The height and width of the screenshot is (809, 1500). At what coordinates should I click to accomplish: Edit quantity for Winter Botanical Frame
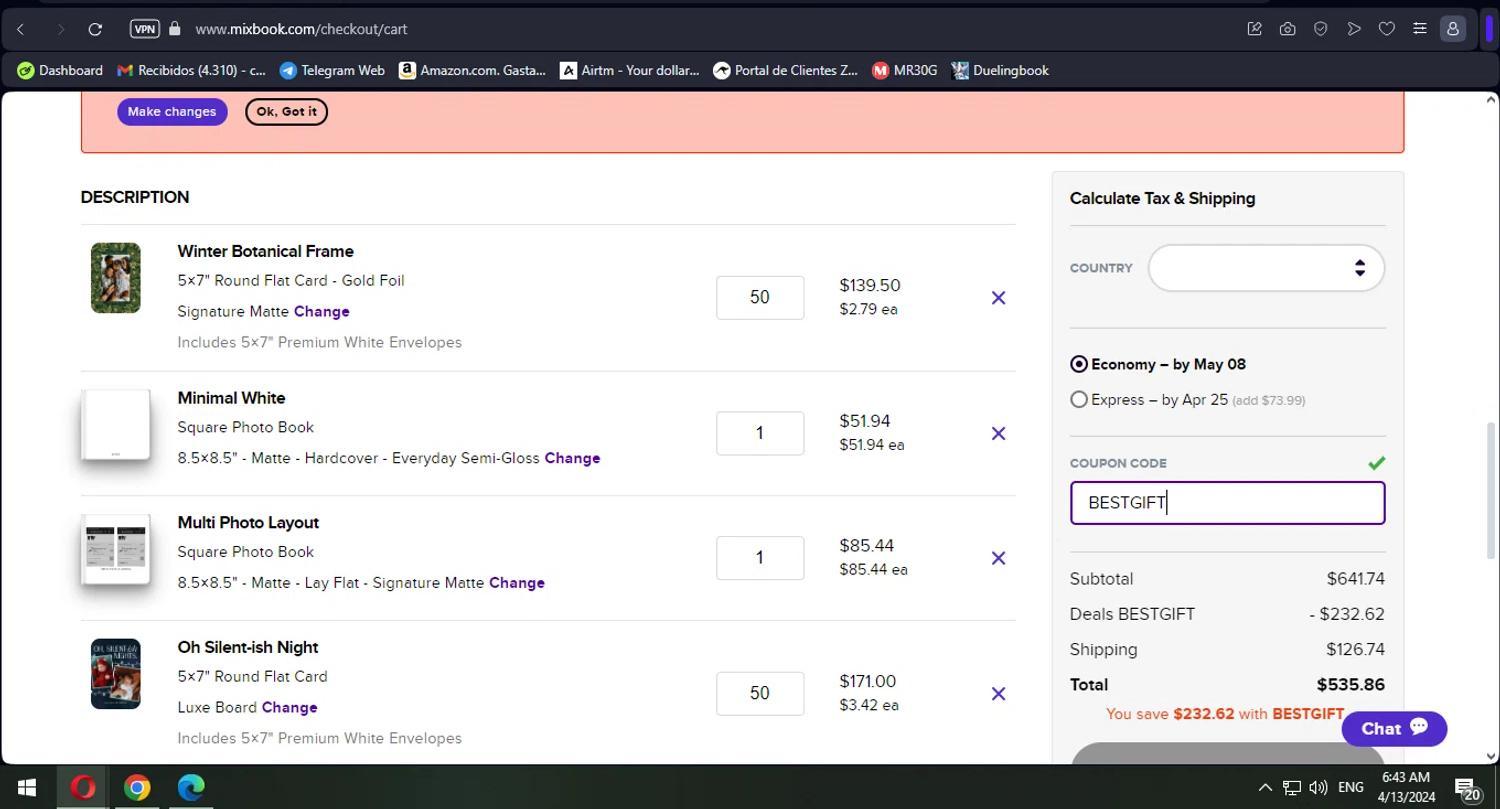point(760,298)
